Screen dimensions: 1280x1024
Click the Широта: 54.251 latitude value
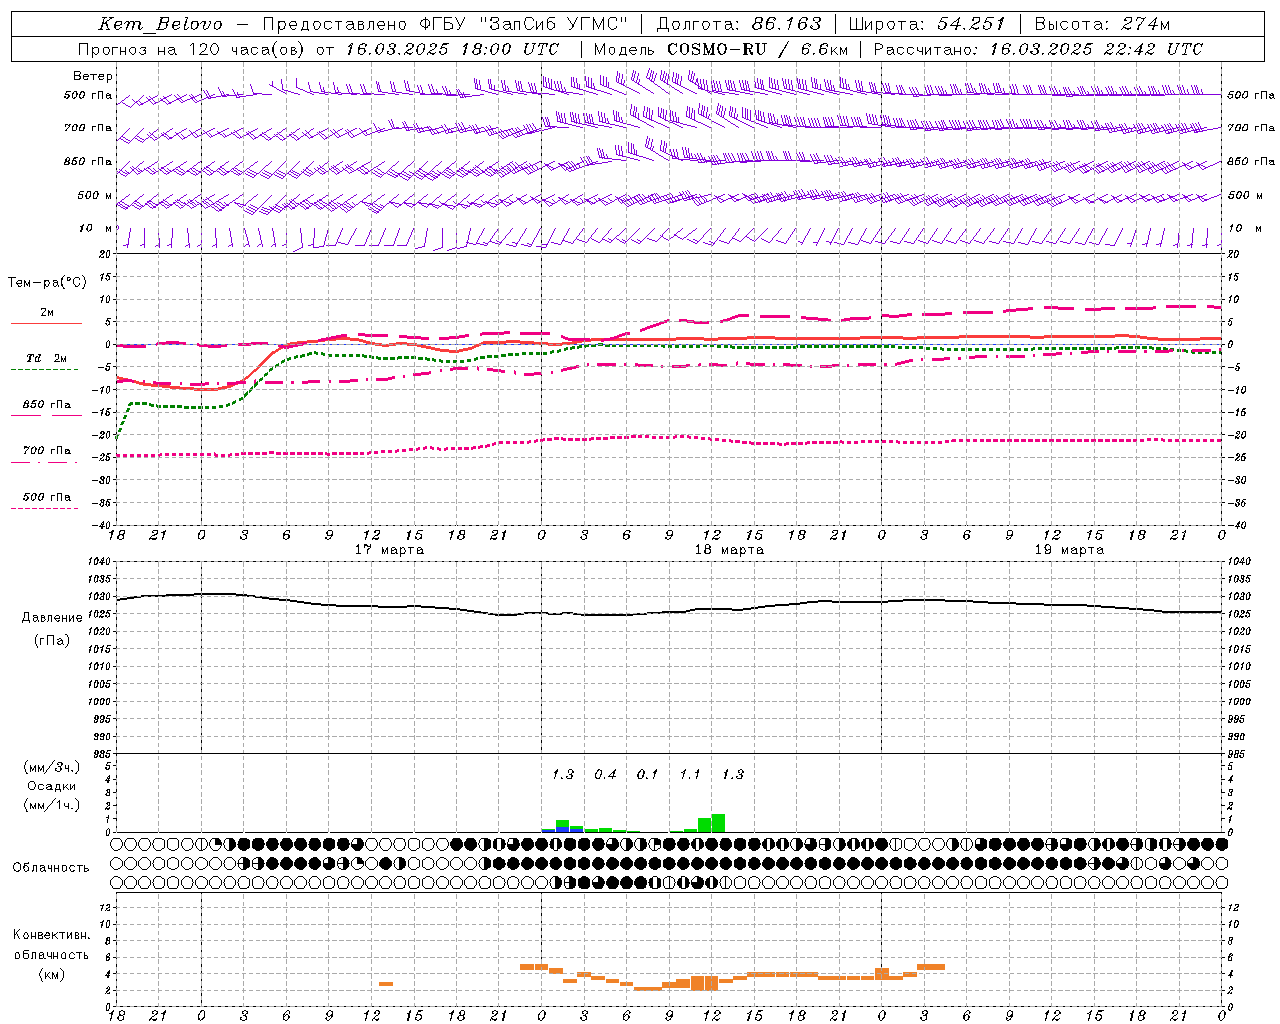point(927,24)
